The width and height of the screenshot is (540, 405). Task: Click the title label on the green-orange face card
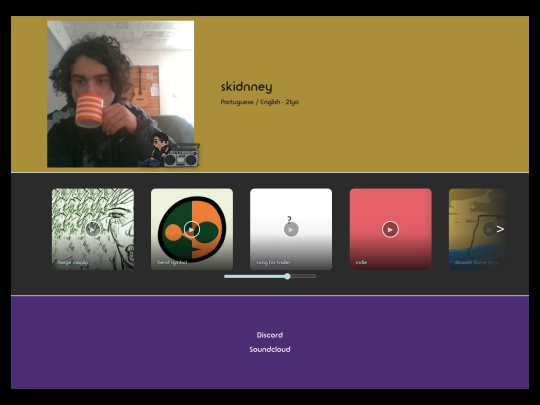(172, 262)
